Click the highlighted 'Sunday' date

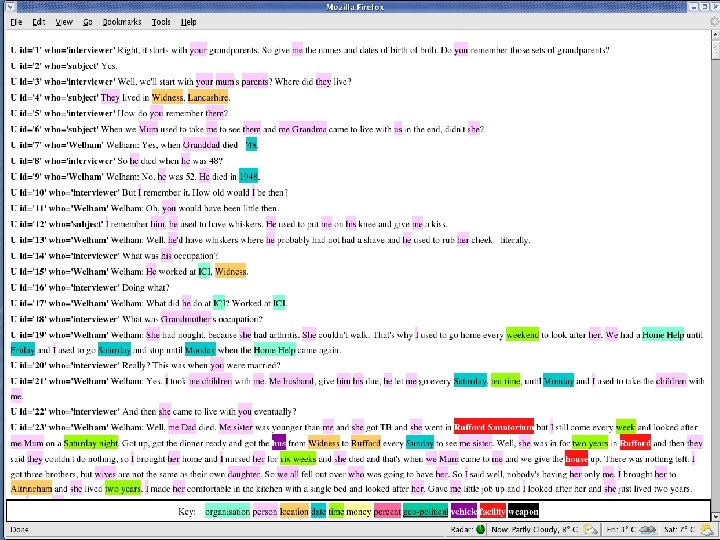coord(420,443)
